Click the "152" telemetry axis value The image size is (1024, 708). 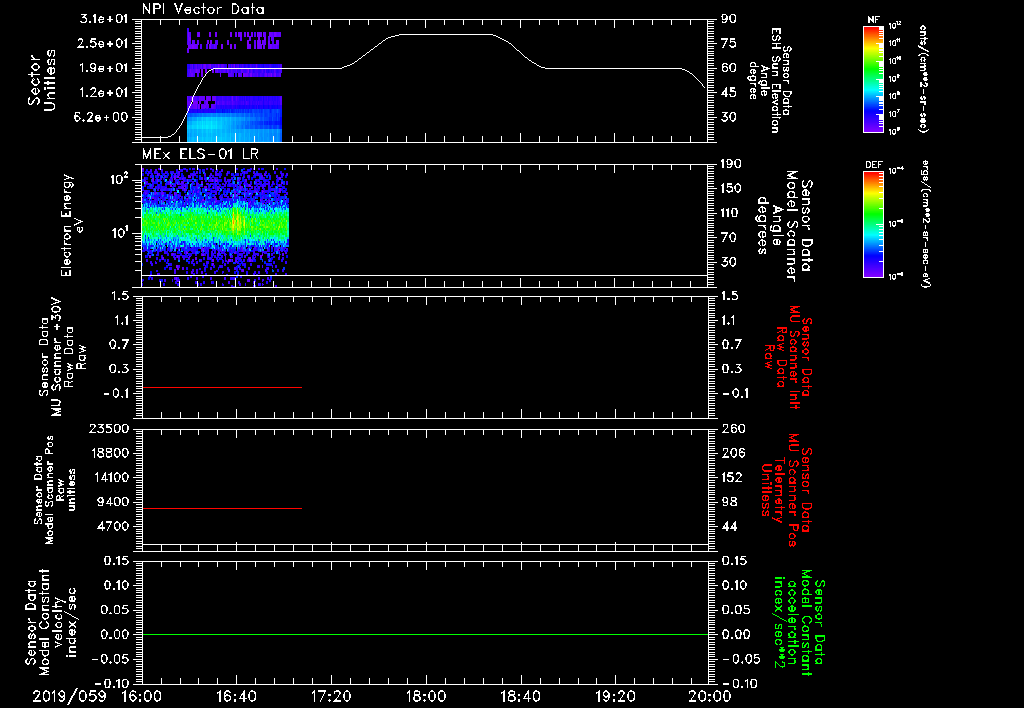click(x=732, y=477)
